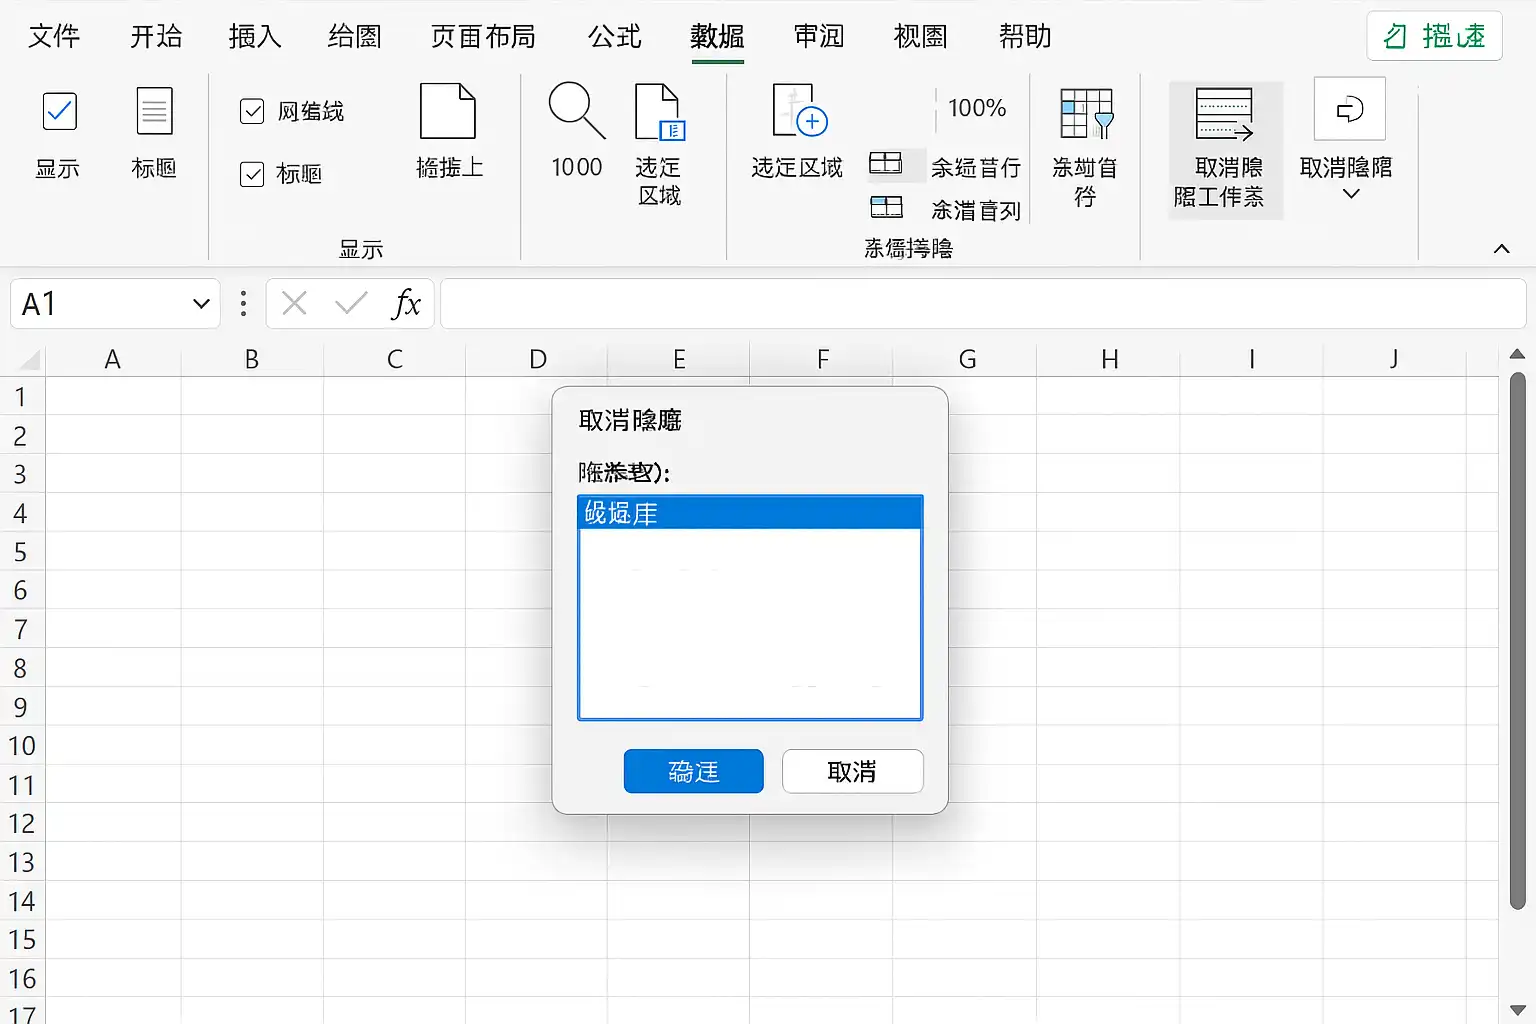The image size is (1536, 1024).
Task: Click the 取消 button in dialog
Action: (x=852, y=771)
